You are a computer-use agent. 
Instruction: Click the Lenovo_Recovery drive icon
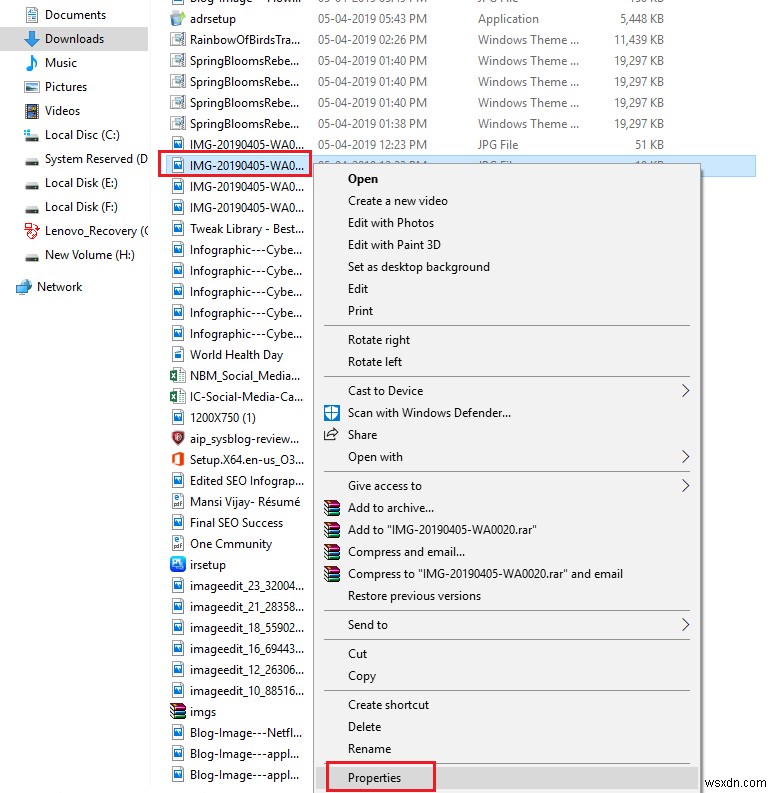[x=31, y=231]
